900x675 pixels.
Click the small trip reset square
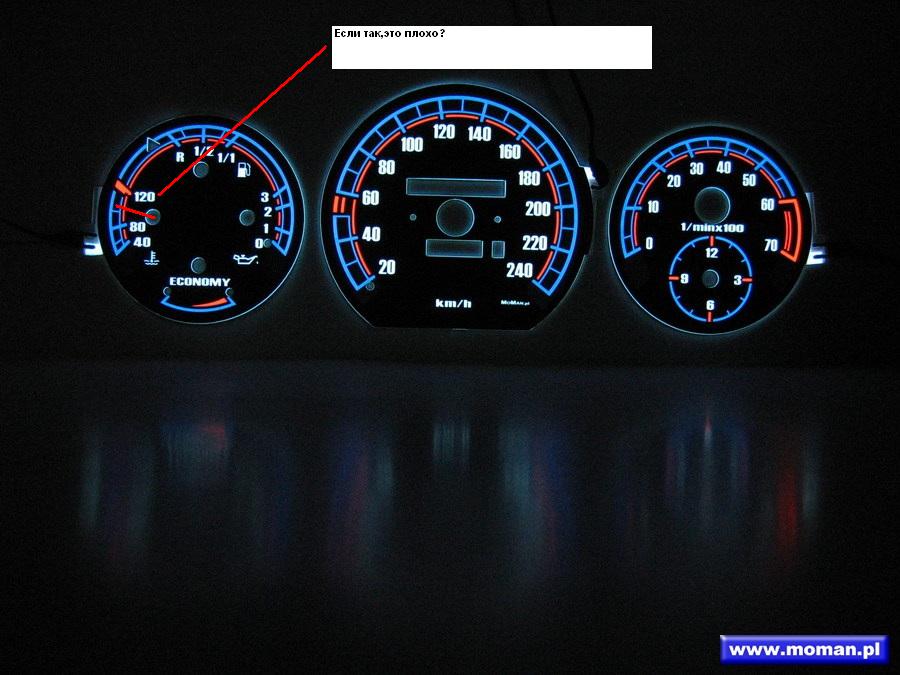tap(498, 249)
